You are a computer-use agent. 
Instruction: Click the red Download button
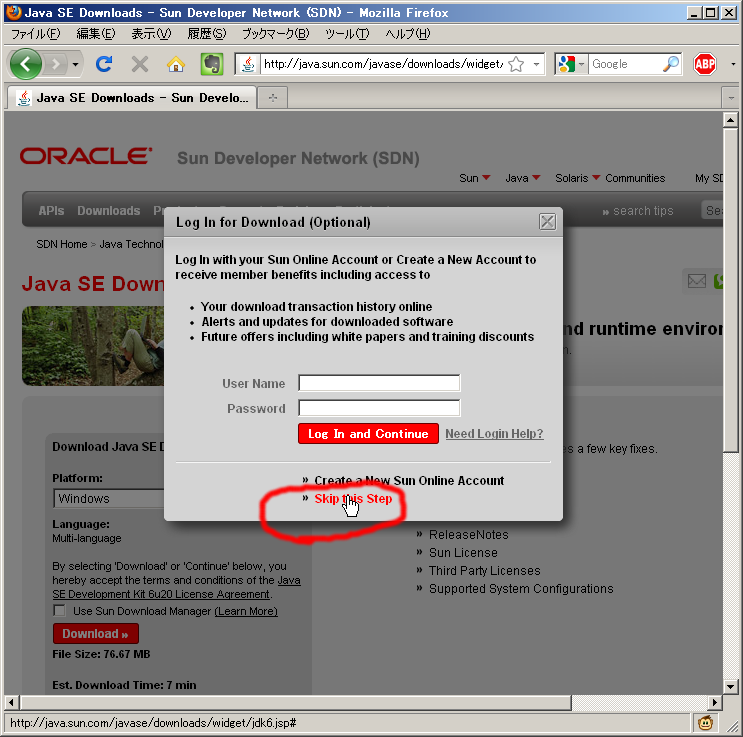[x=96, y=634]
